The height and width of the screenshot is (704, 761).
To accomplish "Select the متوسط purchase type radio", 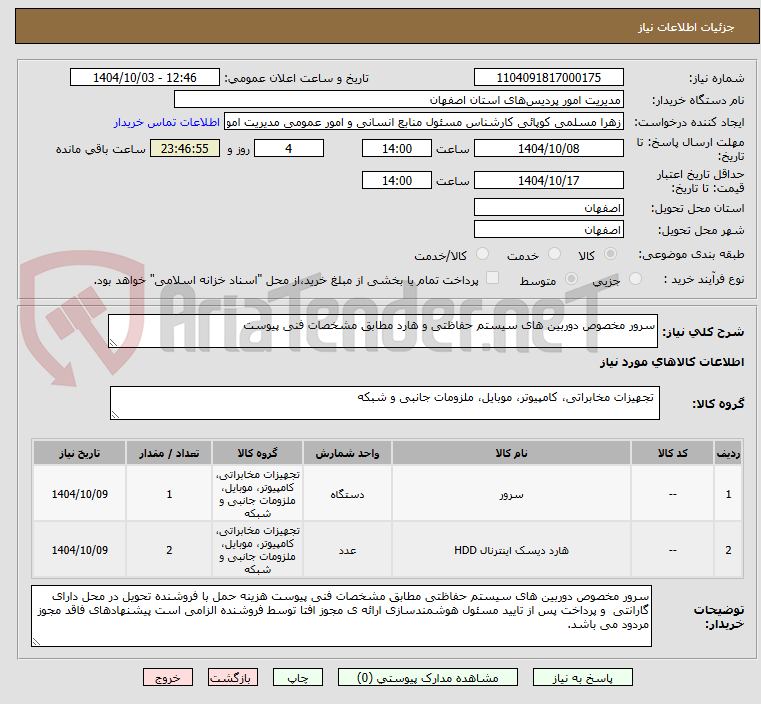I will (x=571, y=279).
